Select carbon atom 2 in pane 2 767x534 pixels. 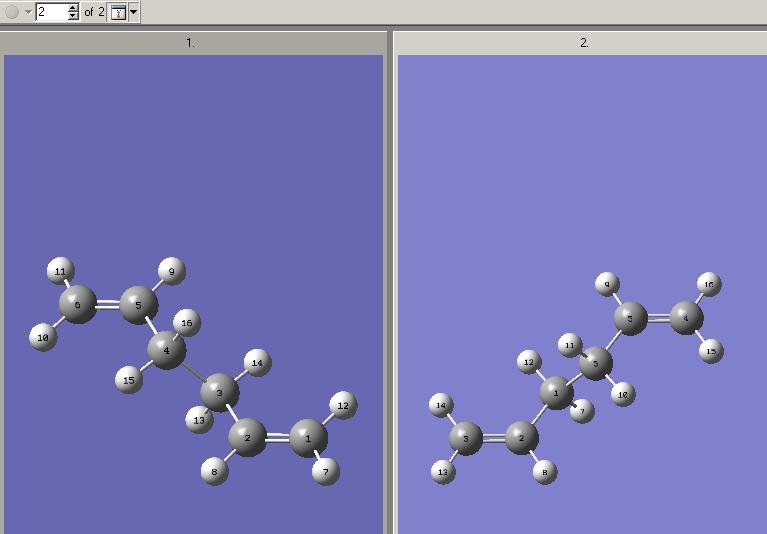[x=522, y=438]
